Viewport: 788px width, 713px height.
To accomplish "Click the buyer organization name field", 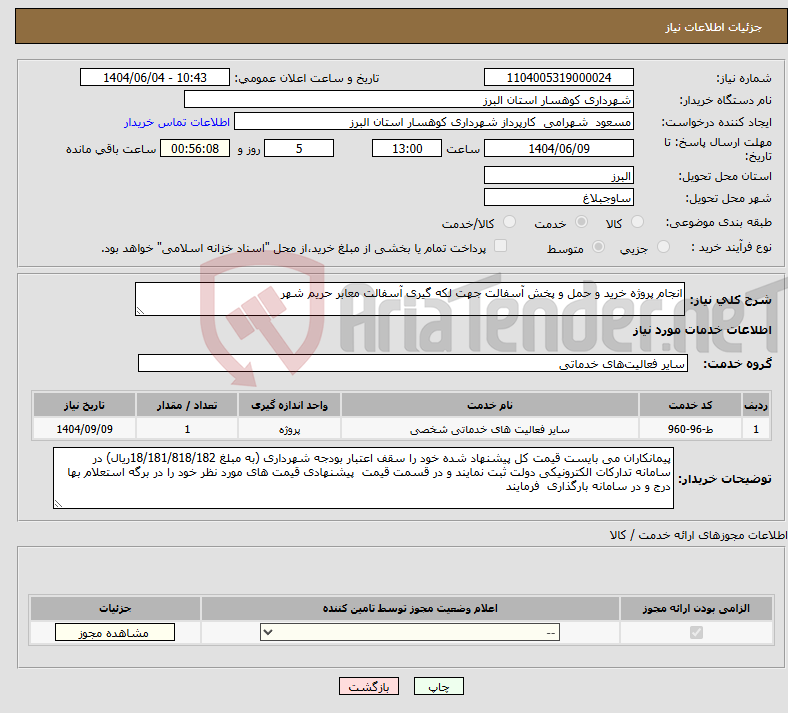I will pyautogui.click(x=409, y=99).
